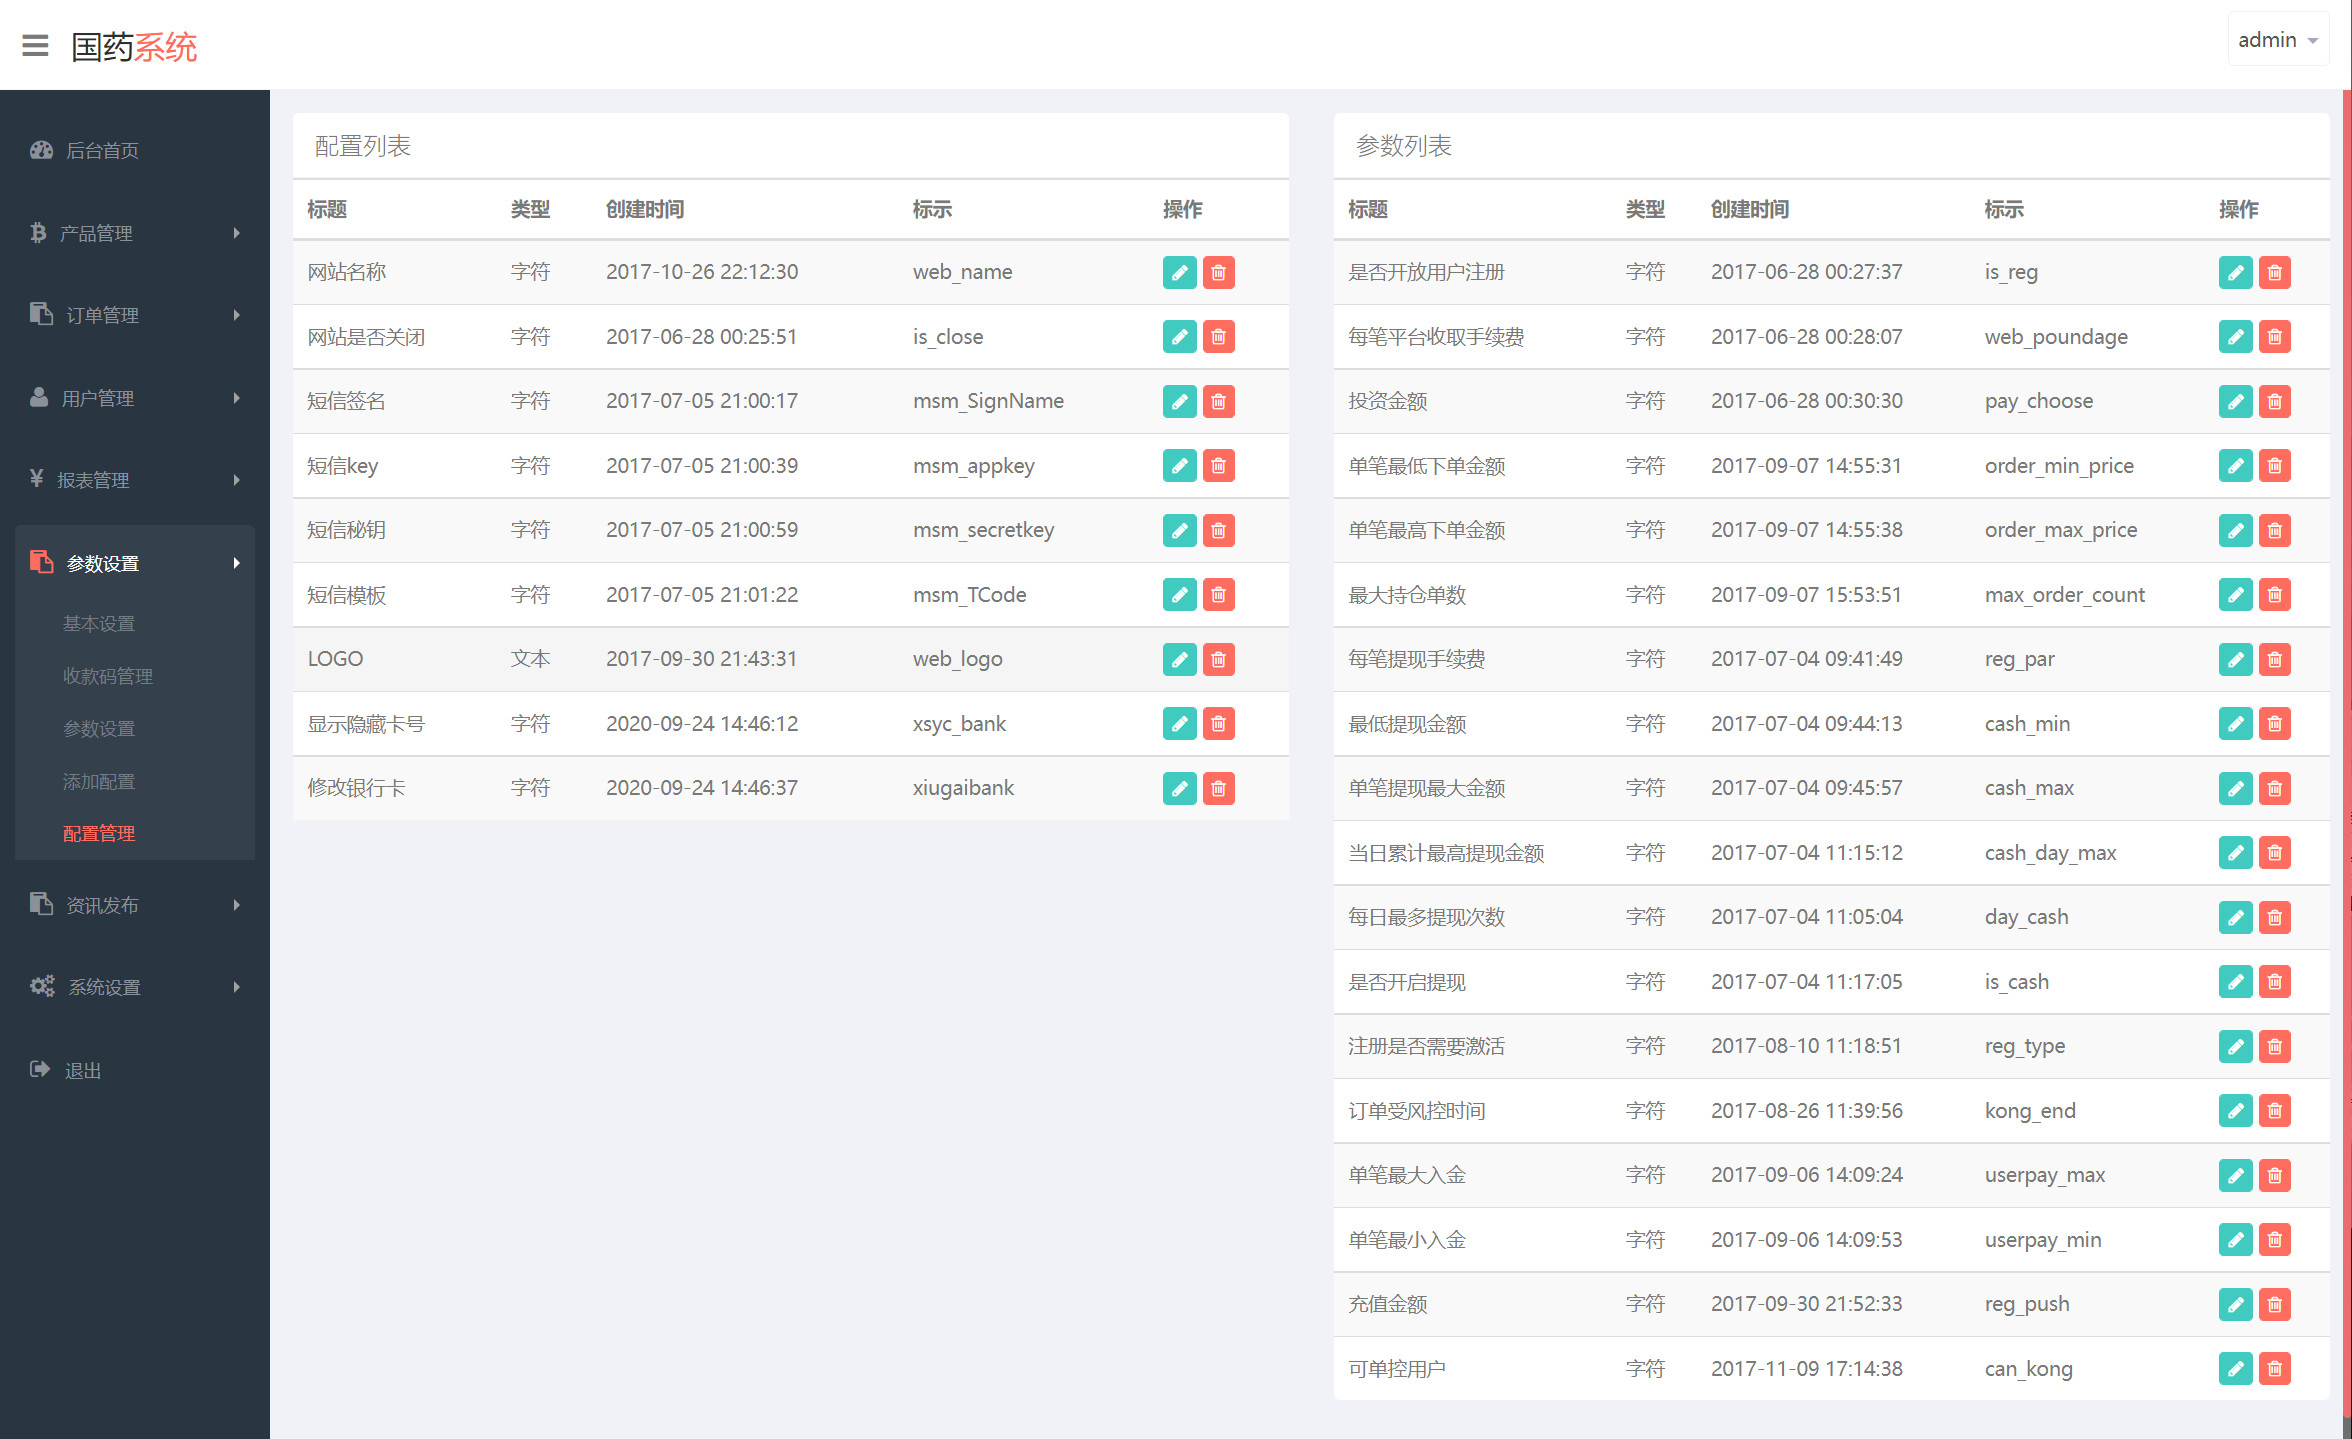Edit the order_max_price parameter

coord(2236,530)
